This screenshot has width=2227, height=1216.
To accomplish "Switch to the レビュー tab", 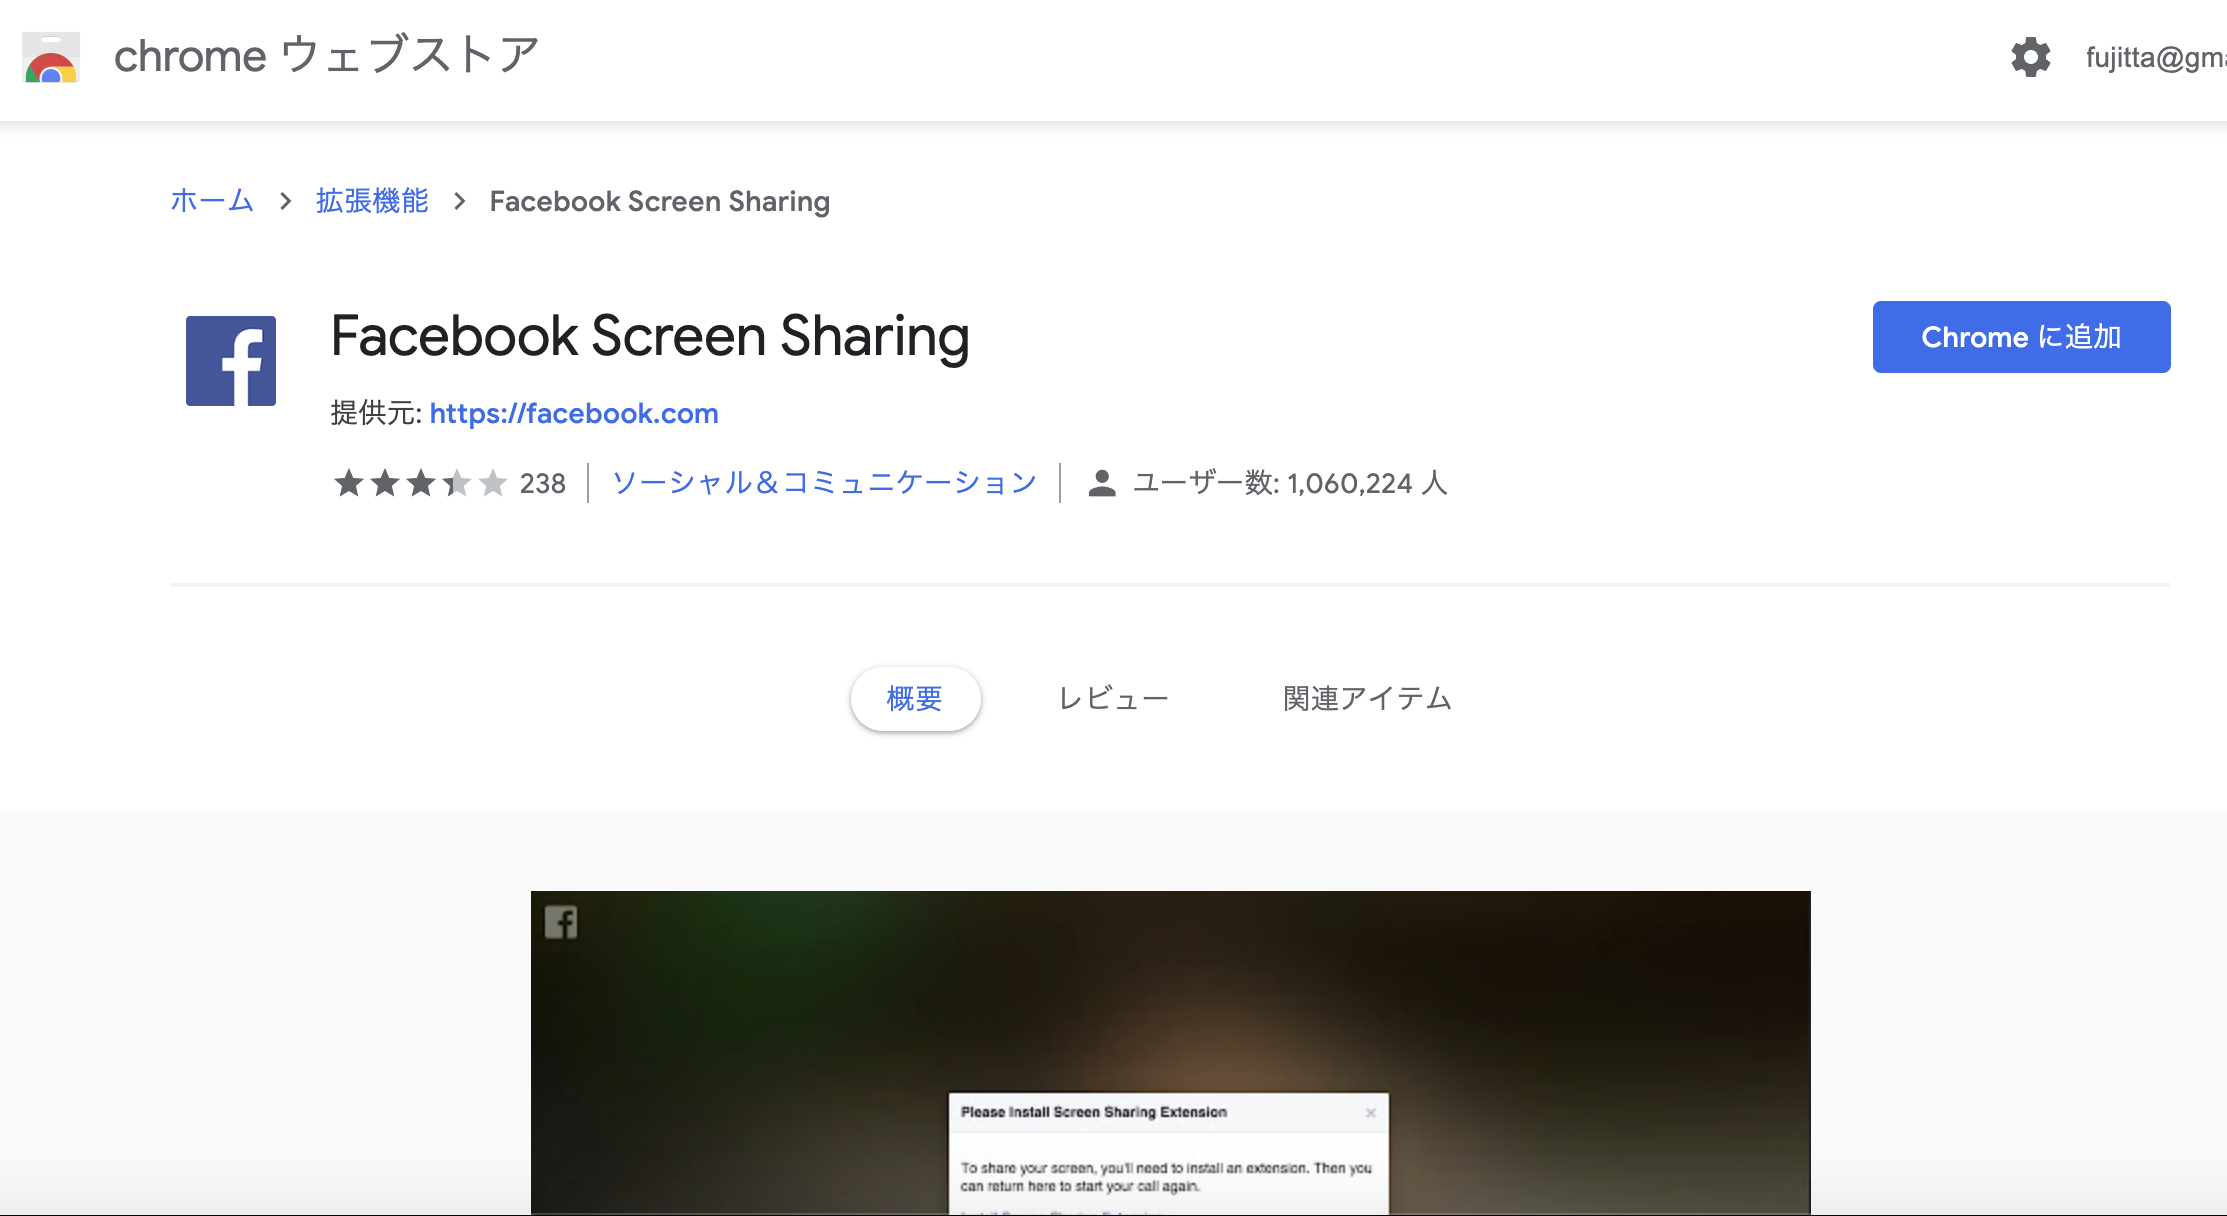I will pyautogui.click(x=1113, y=698).
